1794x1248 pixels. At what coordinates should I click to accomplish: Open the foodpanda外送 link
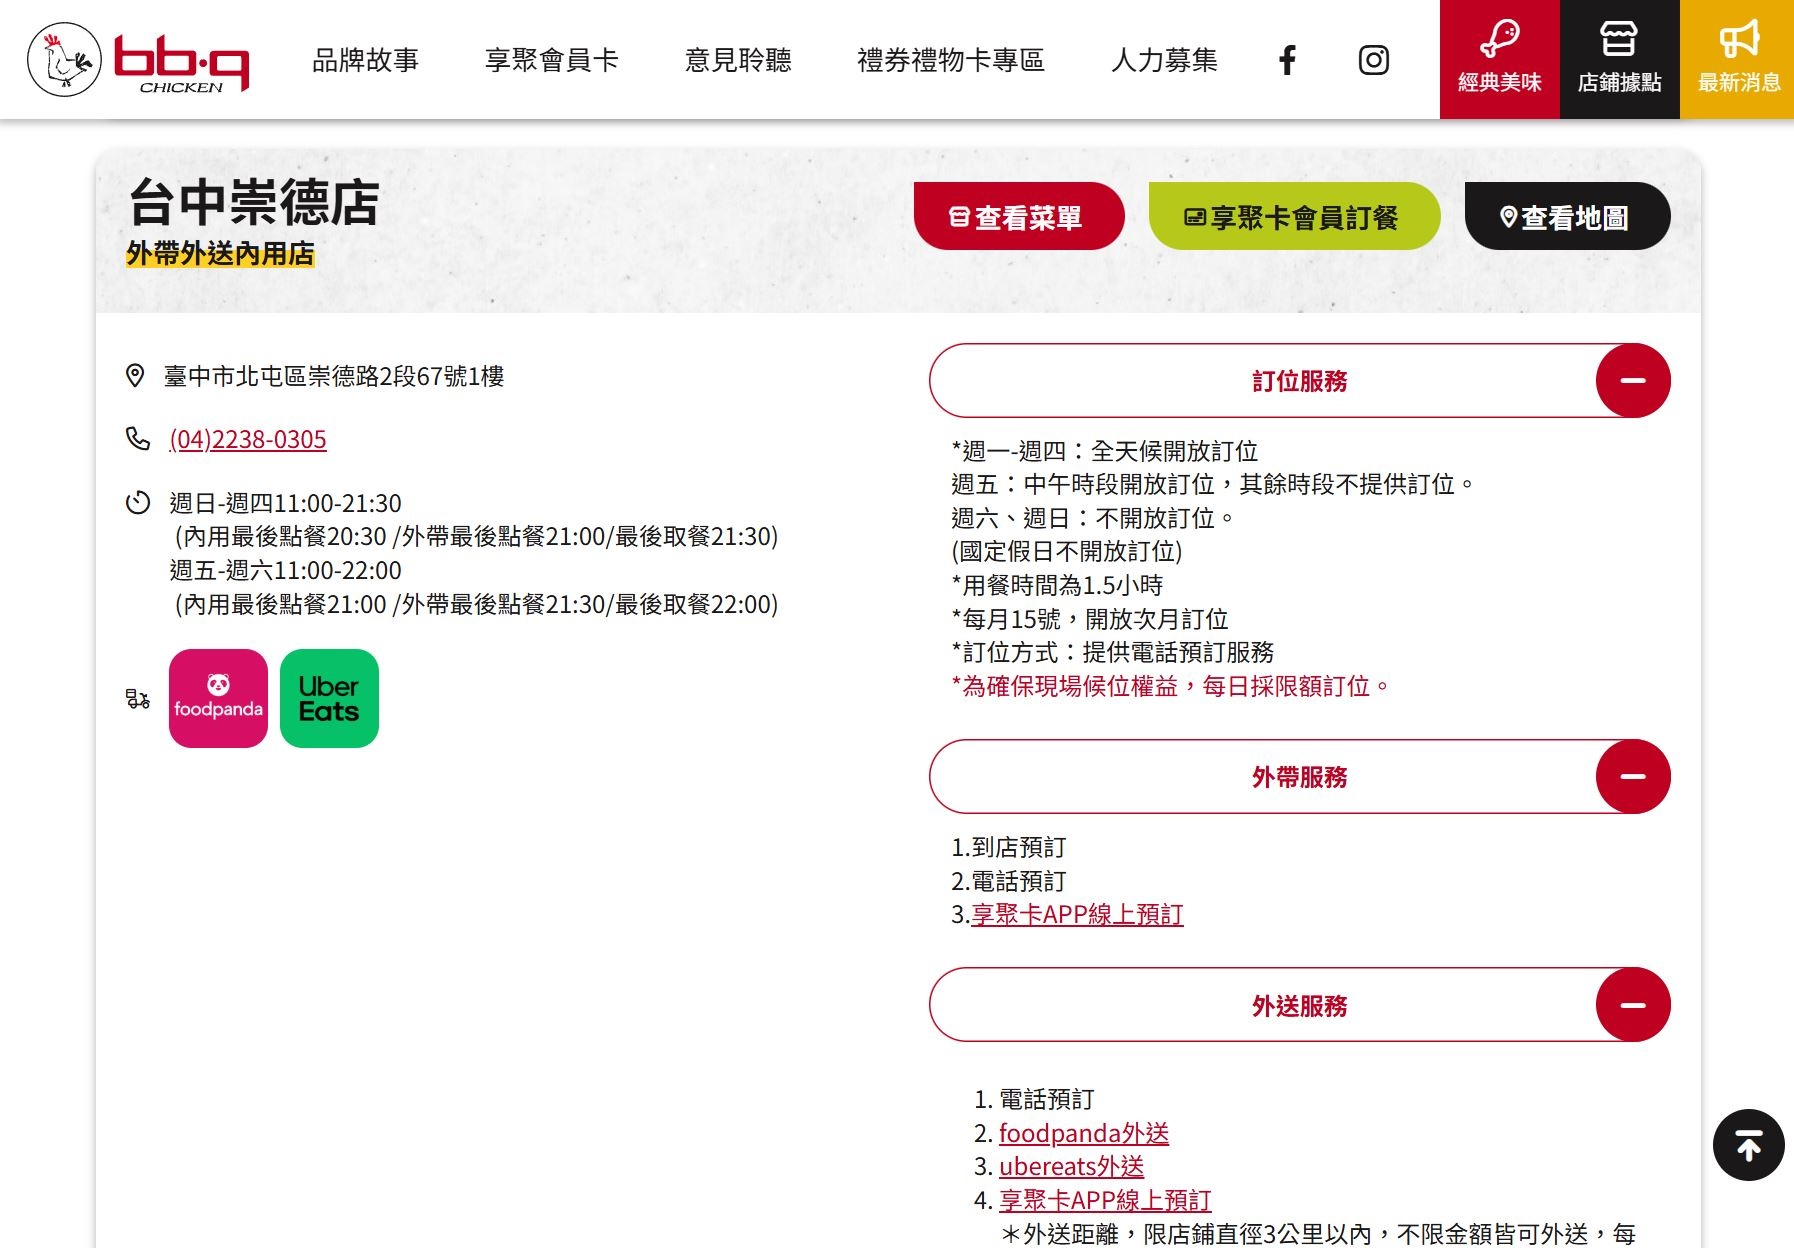(x=1084, y=1133)
